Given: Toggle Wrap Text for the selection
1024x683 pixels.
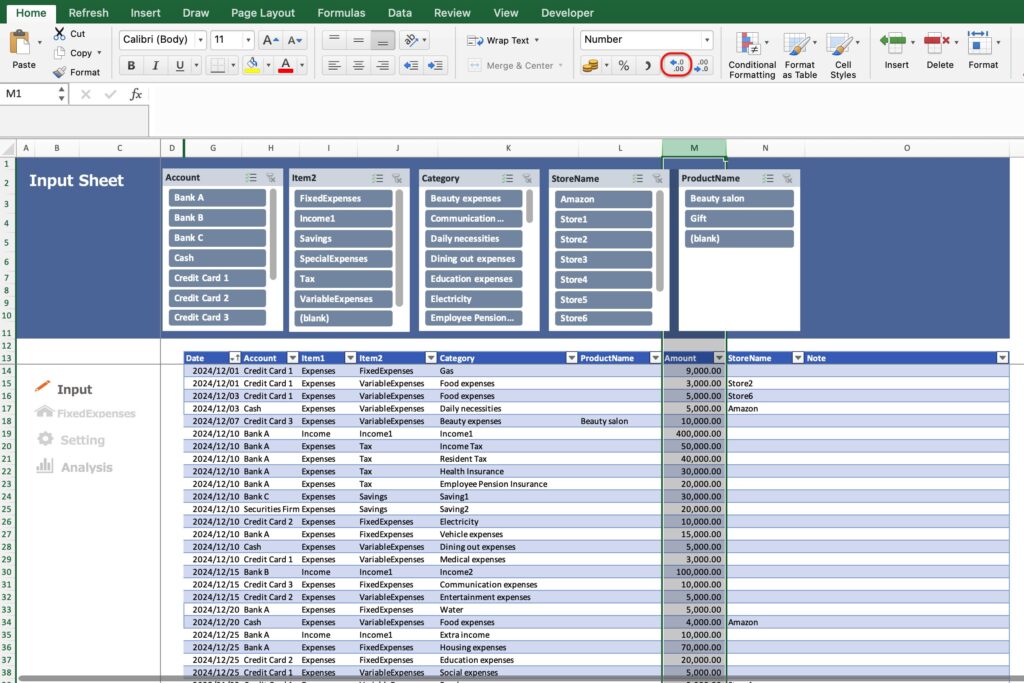Looking at the screenshot, I should [500, 40].
